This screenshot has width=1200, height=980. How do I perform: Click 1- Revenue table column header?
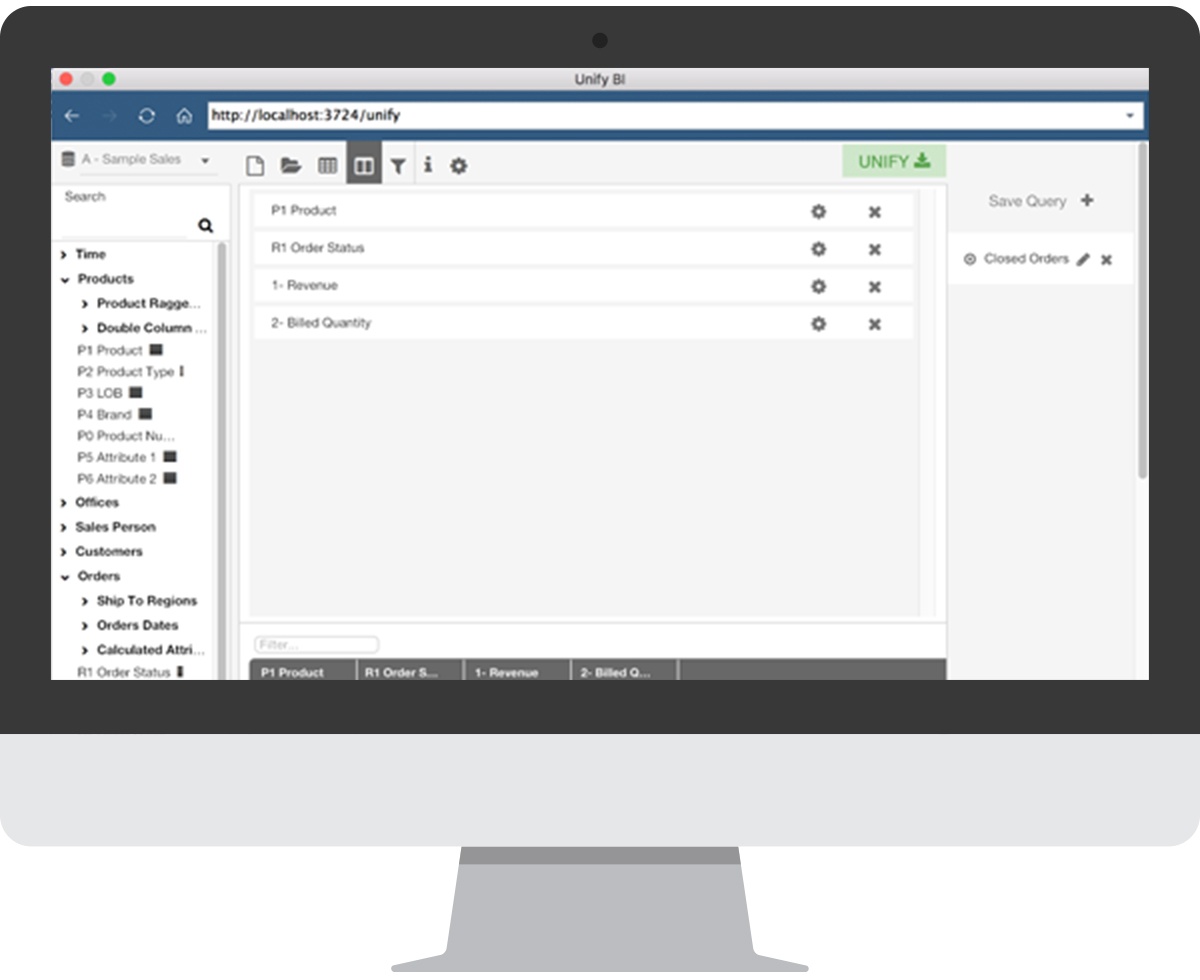tap(517, 671)
